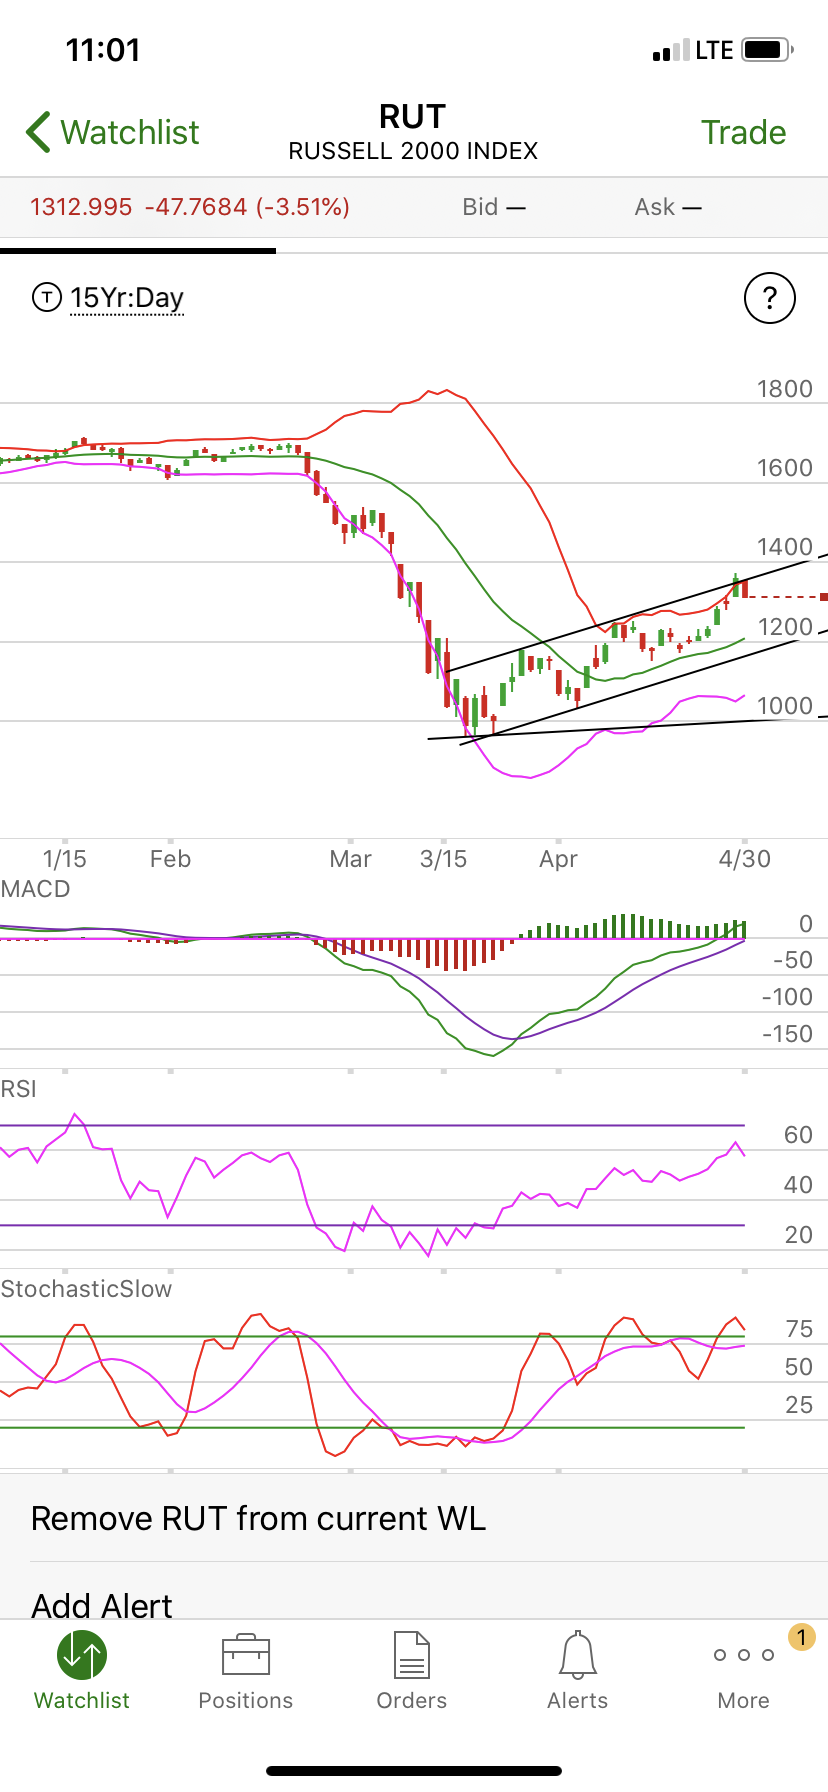The height and width of the screenshot is (1792, 828).
Task: Tap LTE signal status indicator
Action: 714,50
